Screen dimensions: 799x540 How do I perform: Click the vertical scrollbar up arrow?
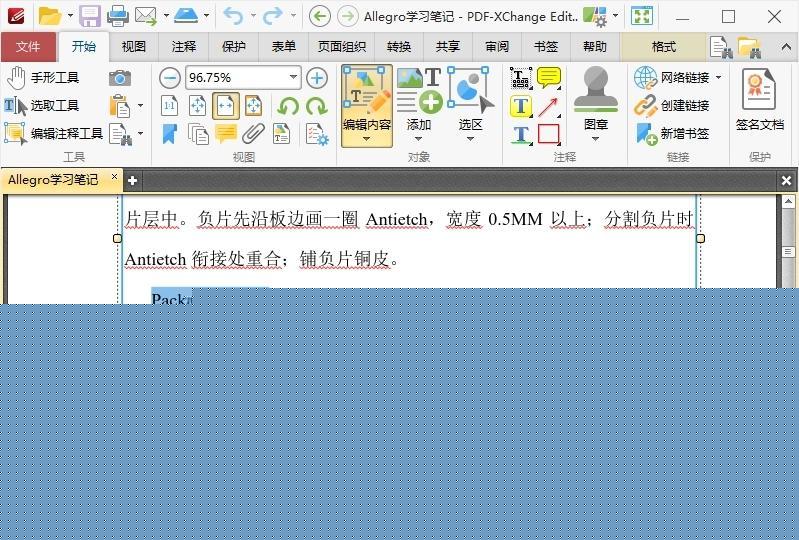(x=788, y=201)
